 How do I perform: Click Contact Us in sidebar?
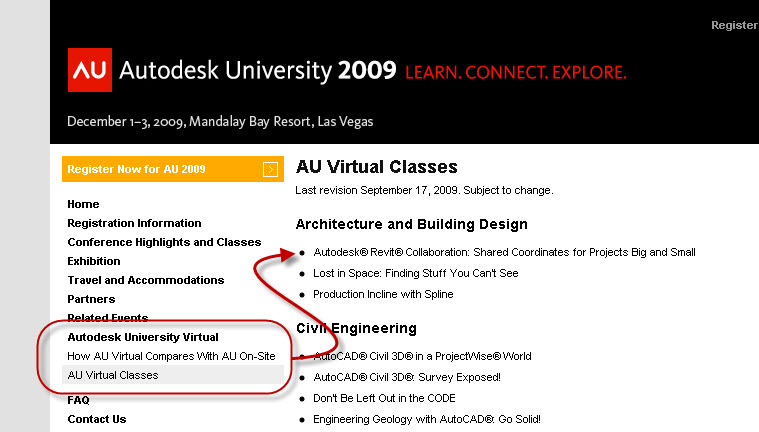96,419
